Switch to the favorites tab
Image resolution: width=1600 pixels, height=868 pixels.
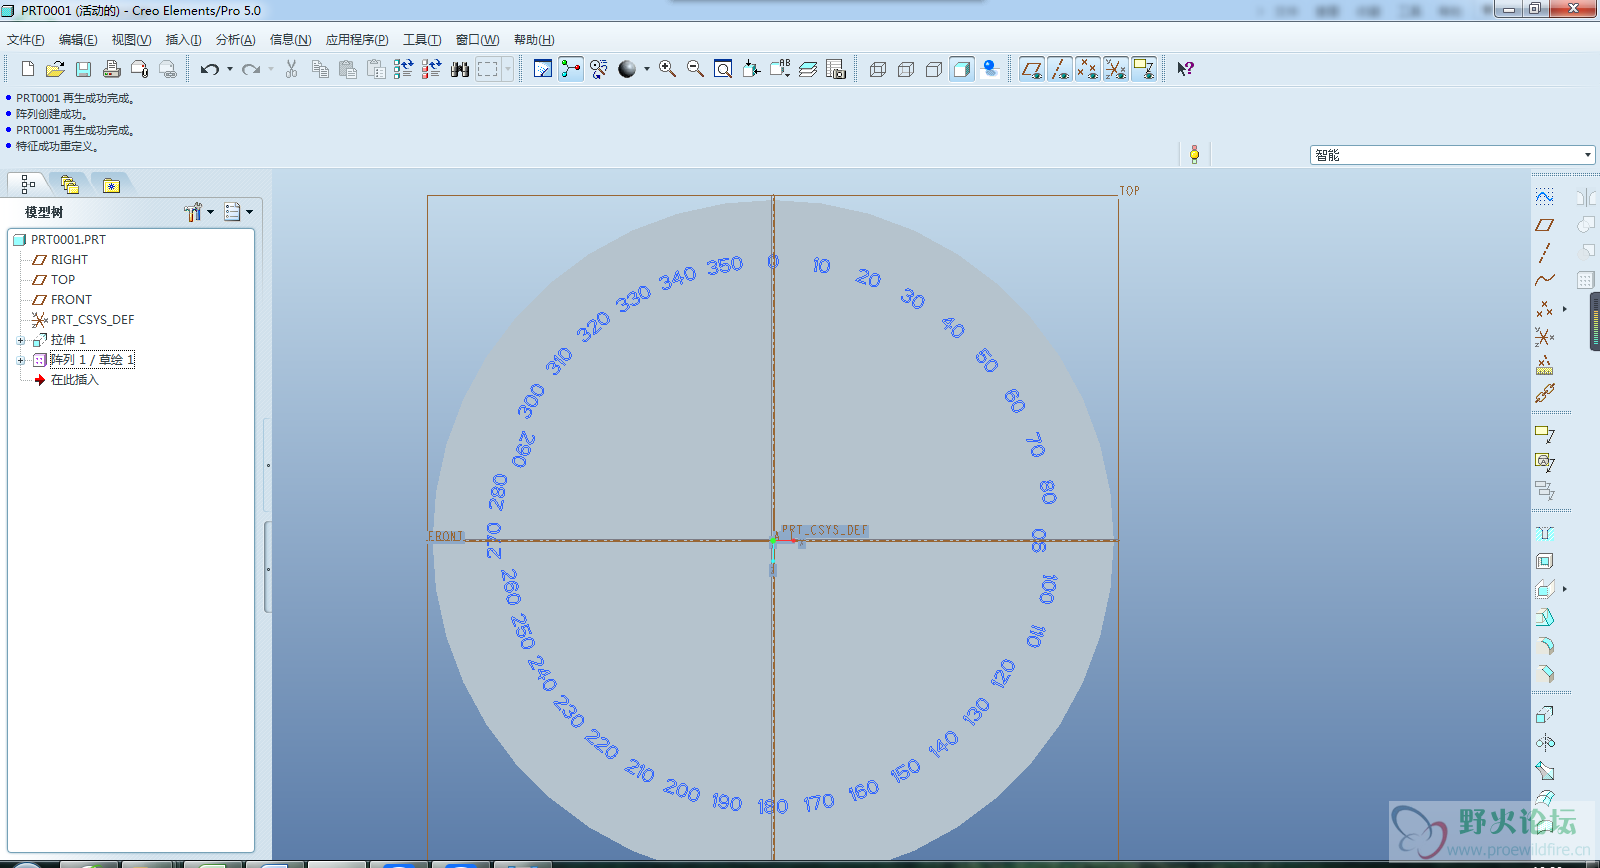tap(111, 185)
